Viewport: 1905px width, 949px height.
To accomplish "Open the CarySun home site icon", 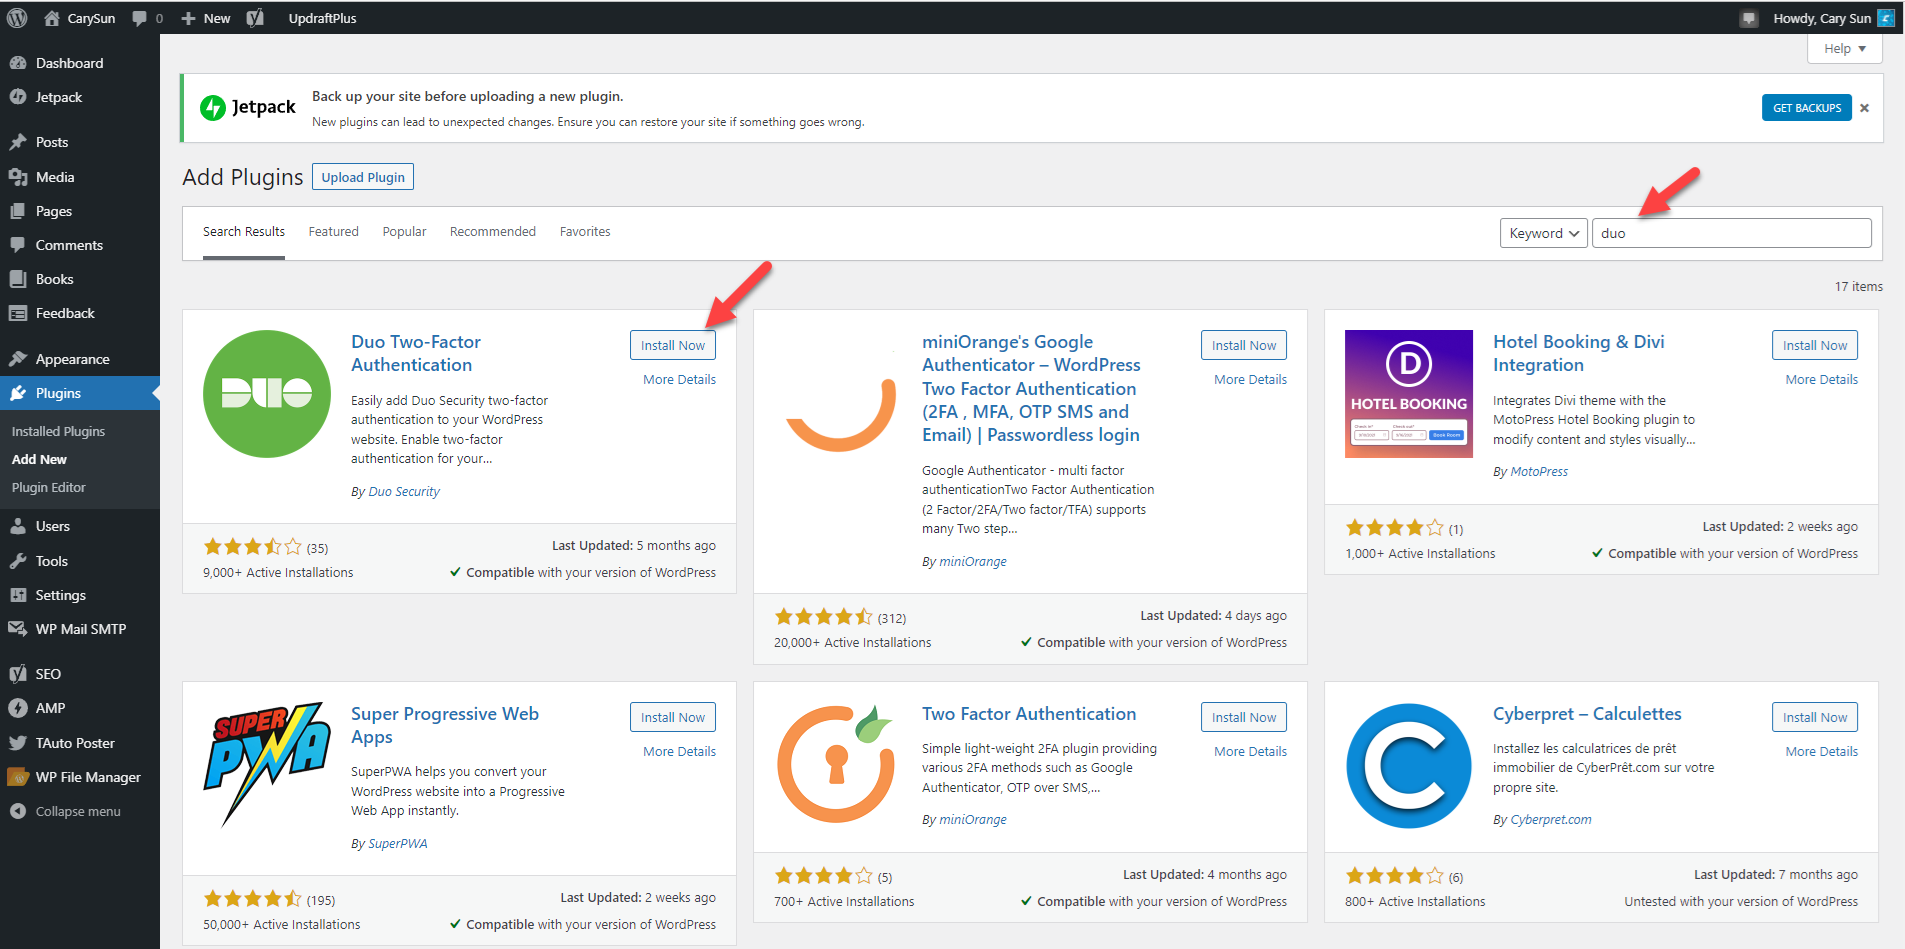I will tap(51, 18).
